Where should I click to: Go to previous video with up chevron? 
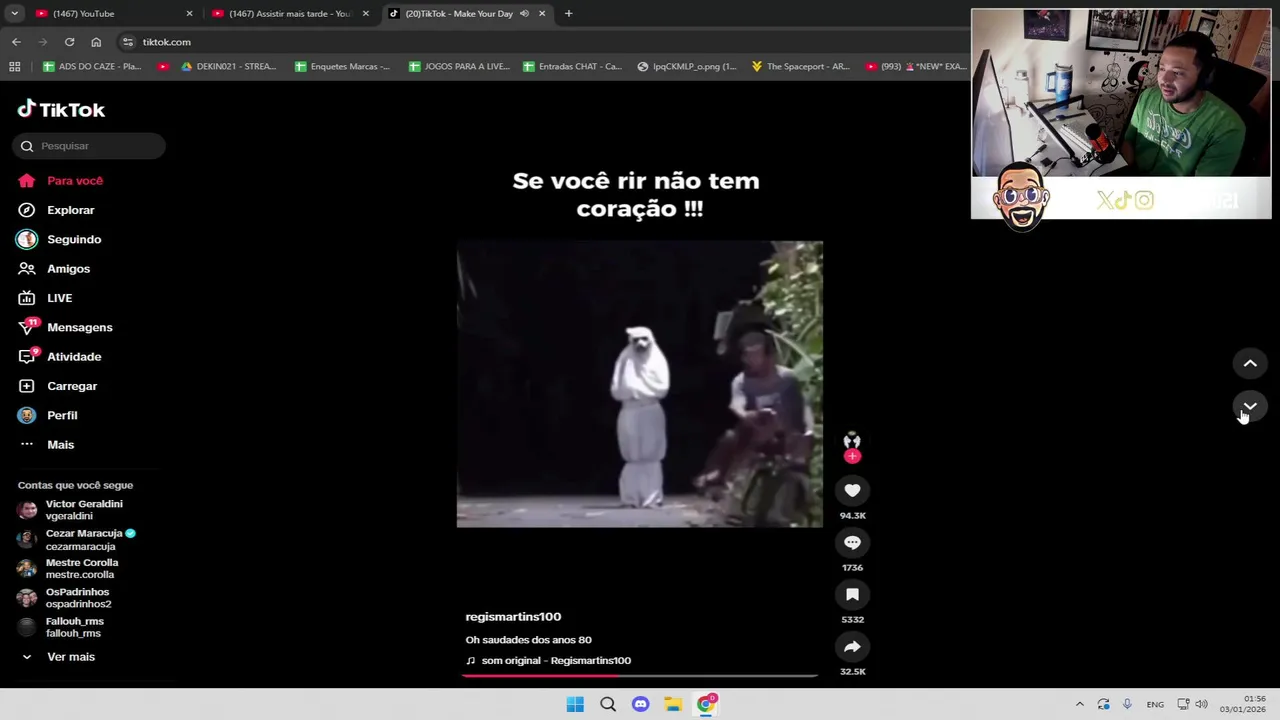[1250, 364]
